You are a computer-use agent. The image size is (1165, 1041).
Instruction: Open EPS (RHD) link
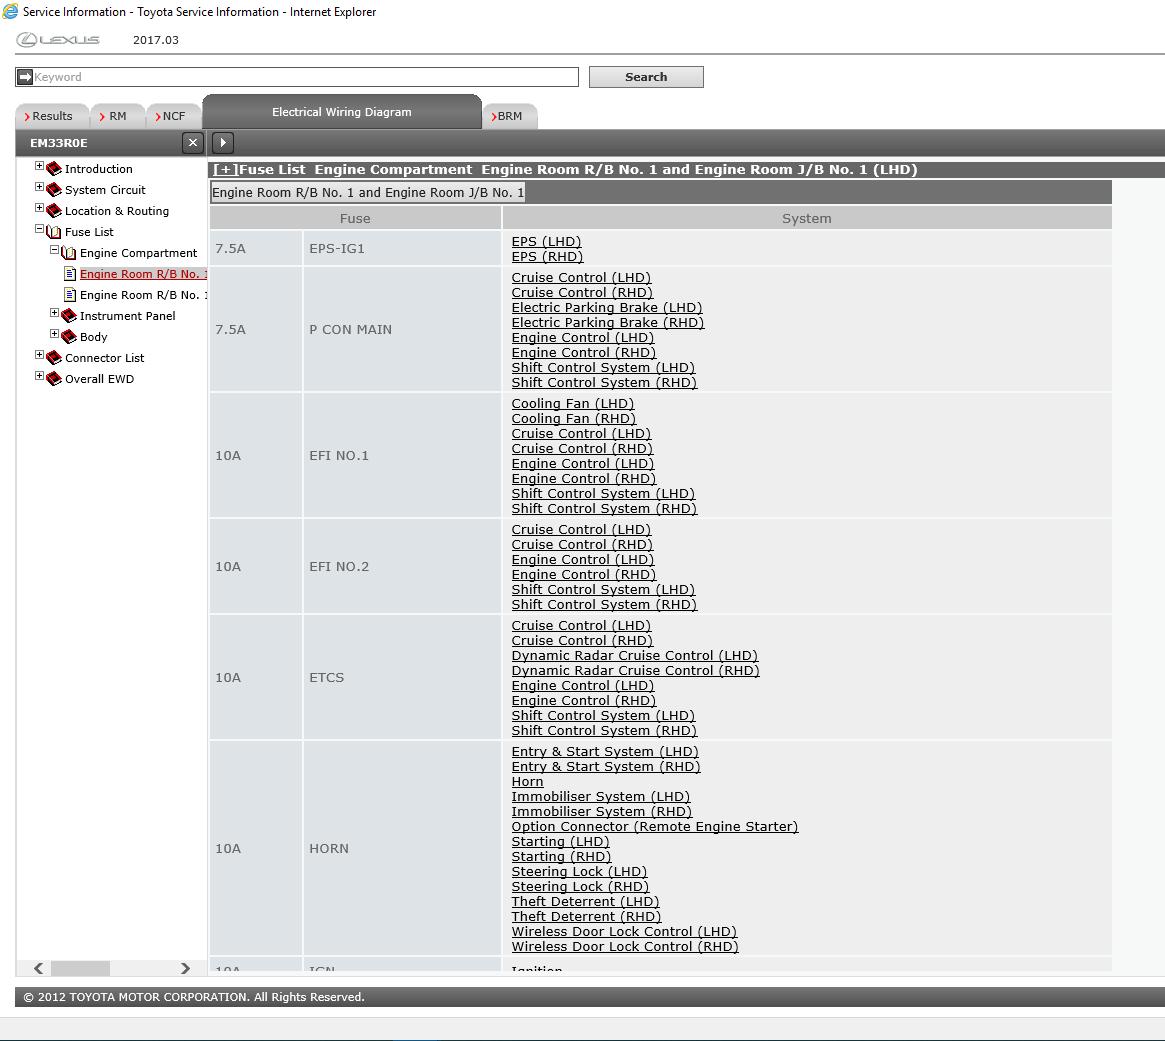click(x=547, y=256)
